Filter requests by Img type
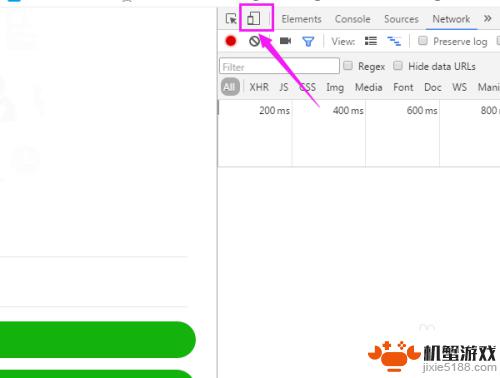 click(335, 88)
